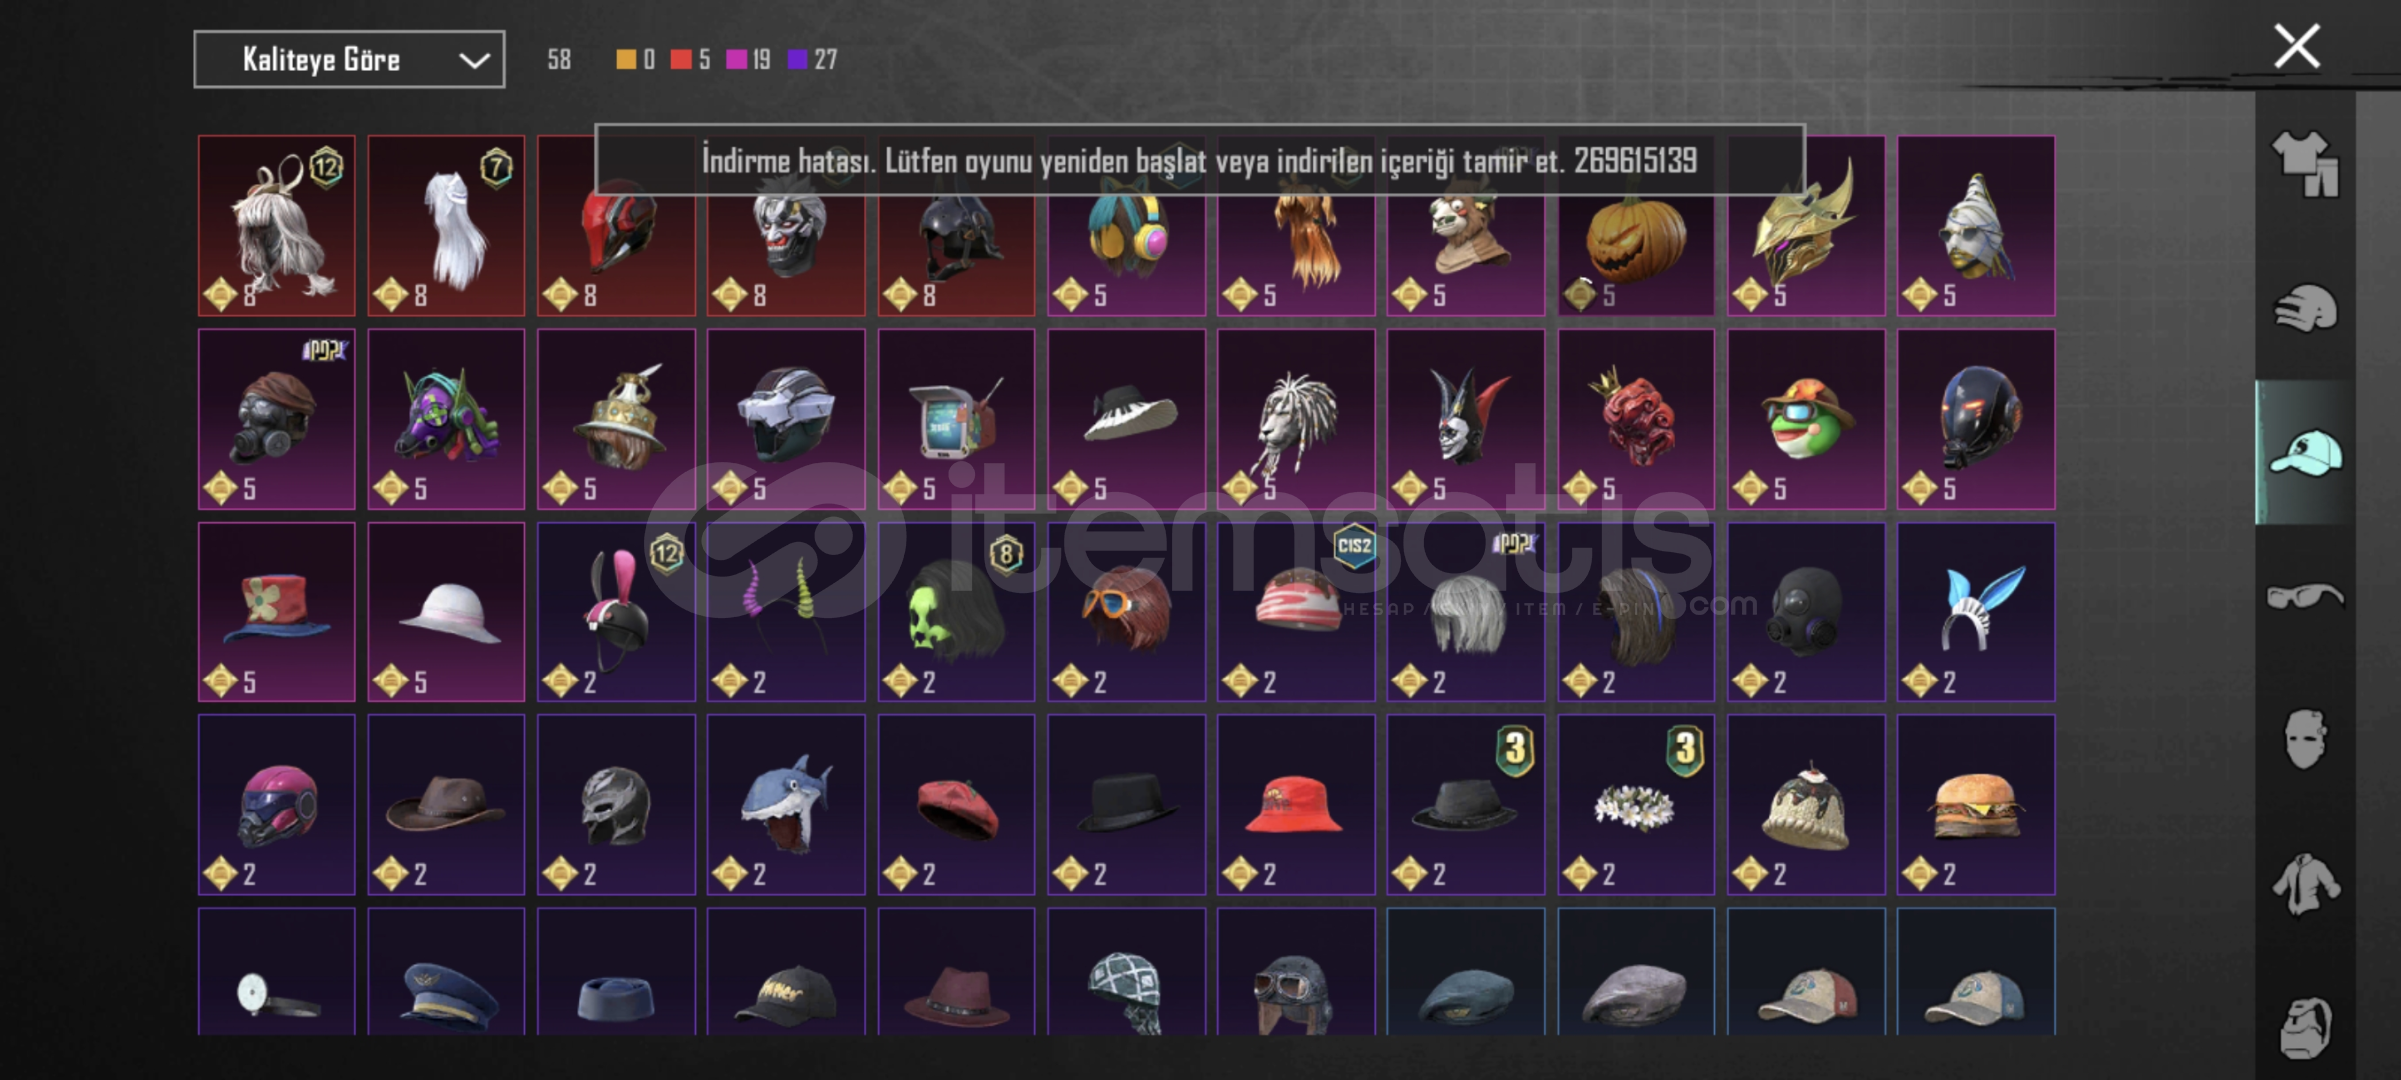The height and width of the screenshot is (1080, 2401).
Task: Filter by purple quality count 27
Action: [813, 60]
